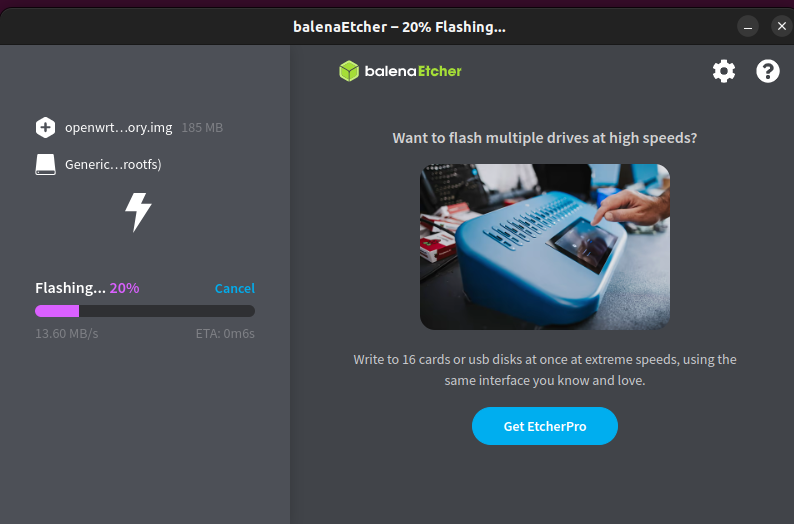The height and width of the screenshot is (524, 794).
Task: Close the balenaEtcher window
Action: coord(781,26)
